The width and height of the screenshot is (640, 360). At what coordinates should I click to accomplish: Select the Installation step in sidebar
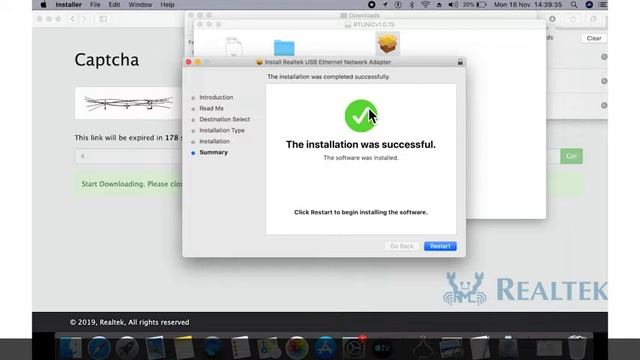click(214, 141)
